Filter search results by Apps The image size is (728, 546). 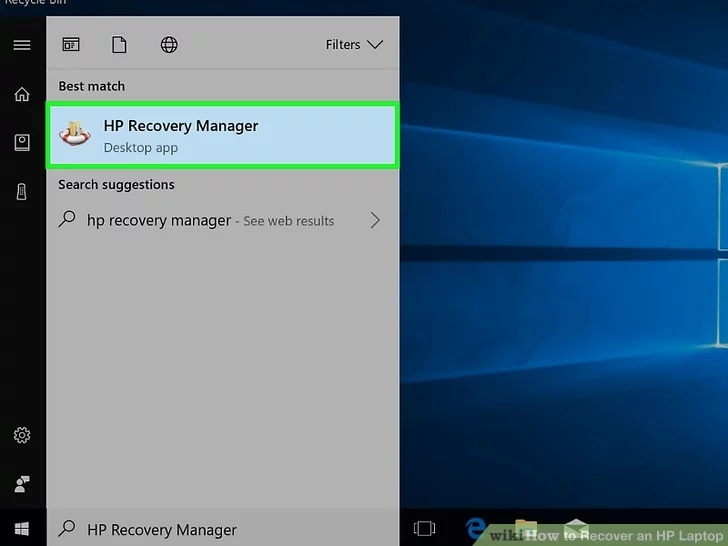tap(71, 45)
